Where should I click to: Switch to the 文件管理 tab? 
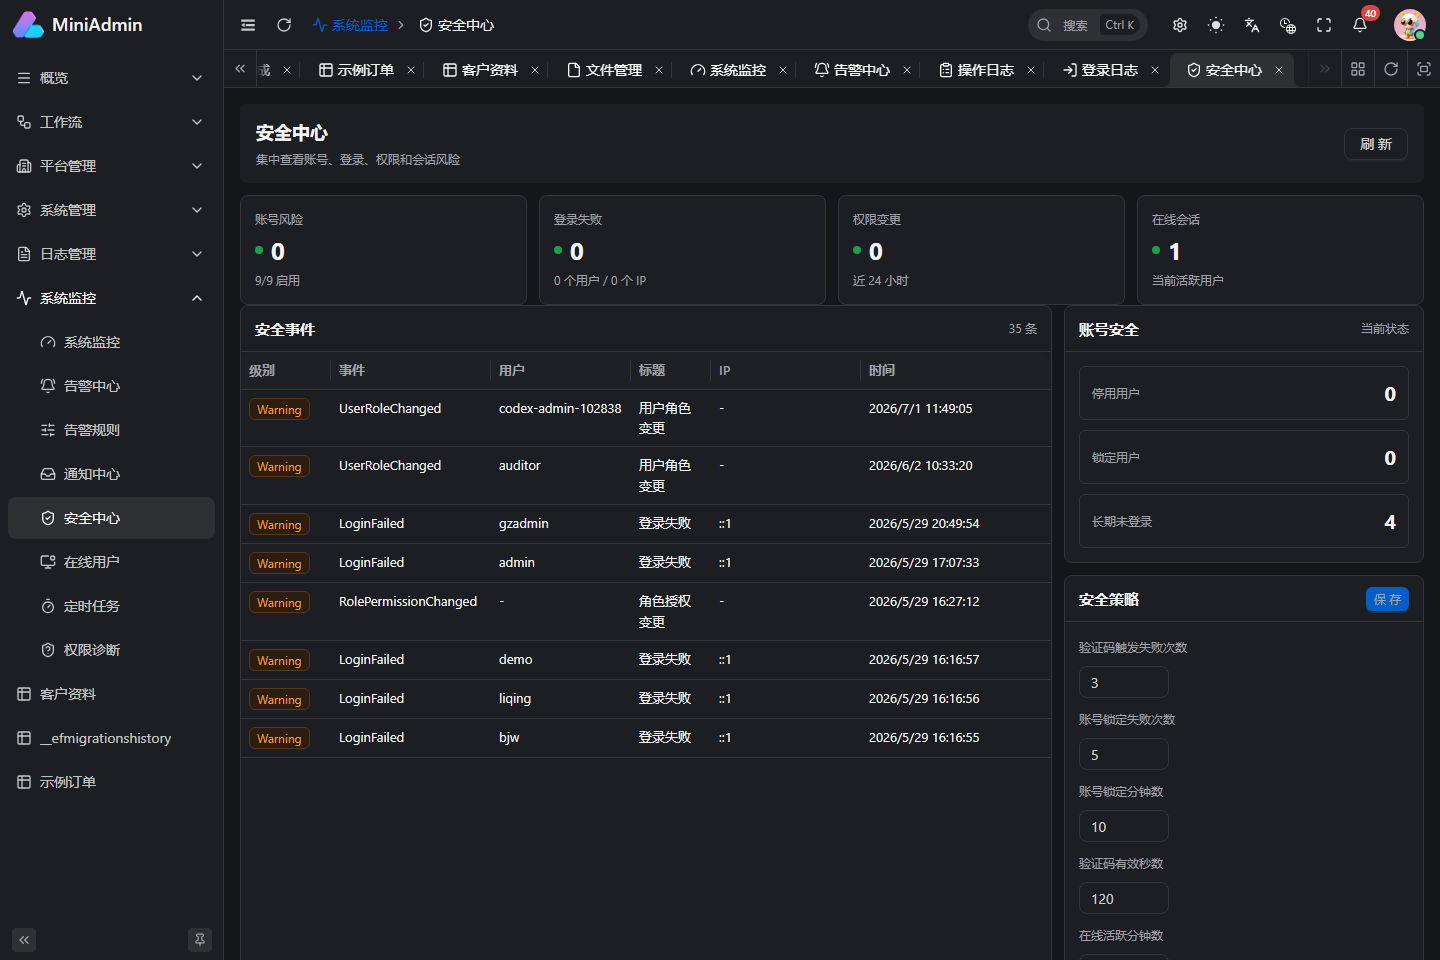pos(605,70)
